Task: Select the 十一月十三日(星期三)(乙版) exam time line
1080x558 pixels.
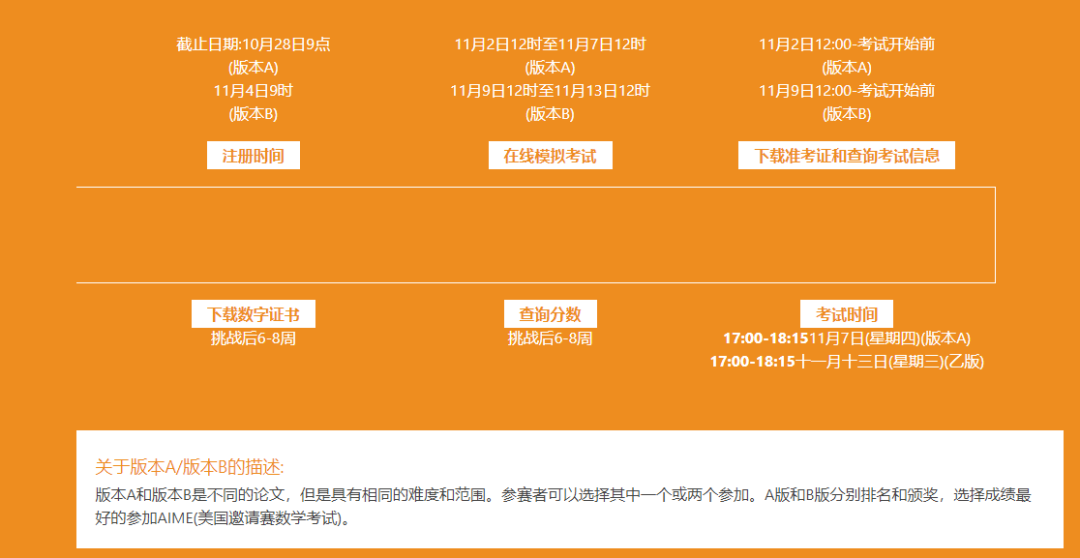Action: point(847,362)
